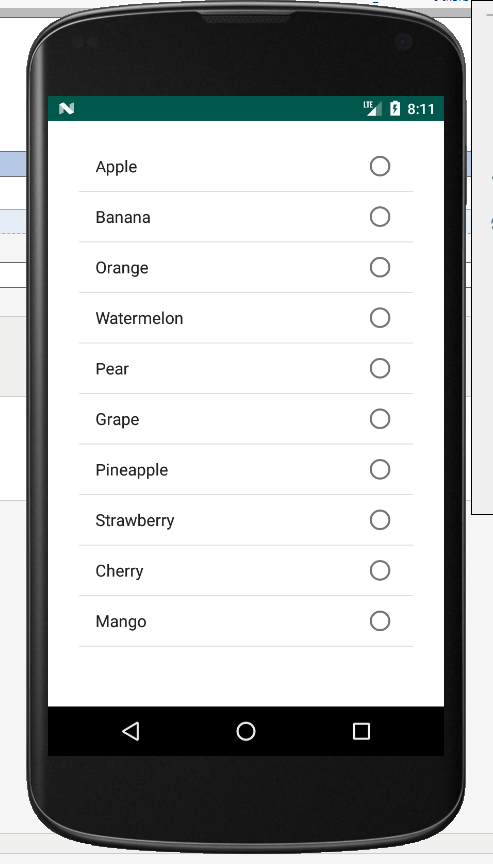Click the LTE signal strength icon
493x864 pixels.
[x=372, y=108]
